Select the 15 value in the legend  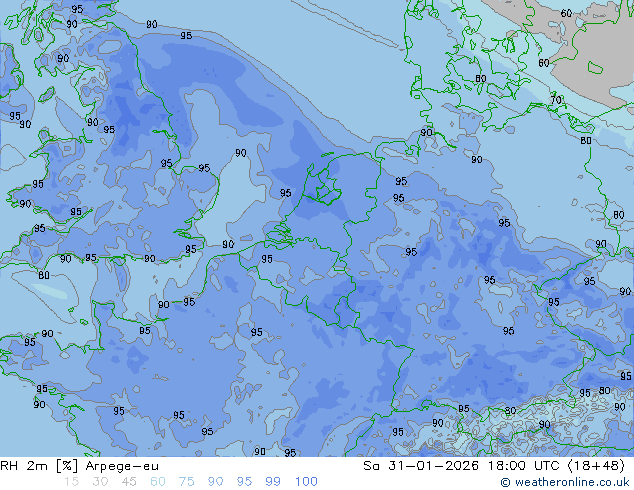click(71, 482)
